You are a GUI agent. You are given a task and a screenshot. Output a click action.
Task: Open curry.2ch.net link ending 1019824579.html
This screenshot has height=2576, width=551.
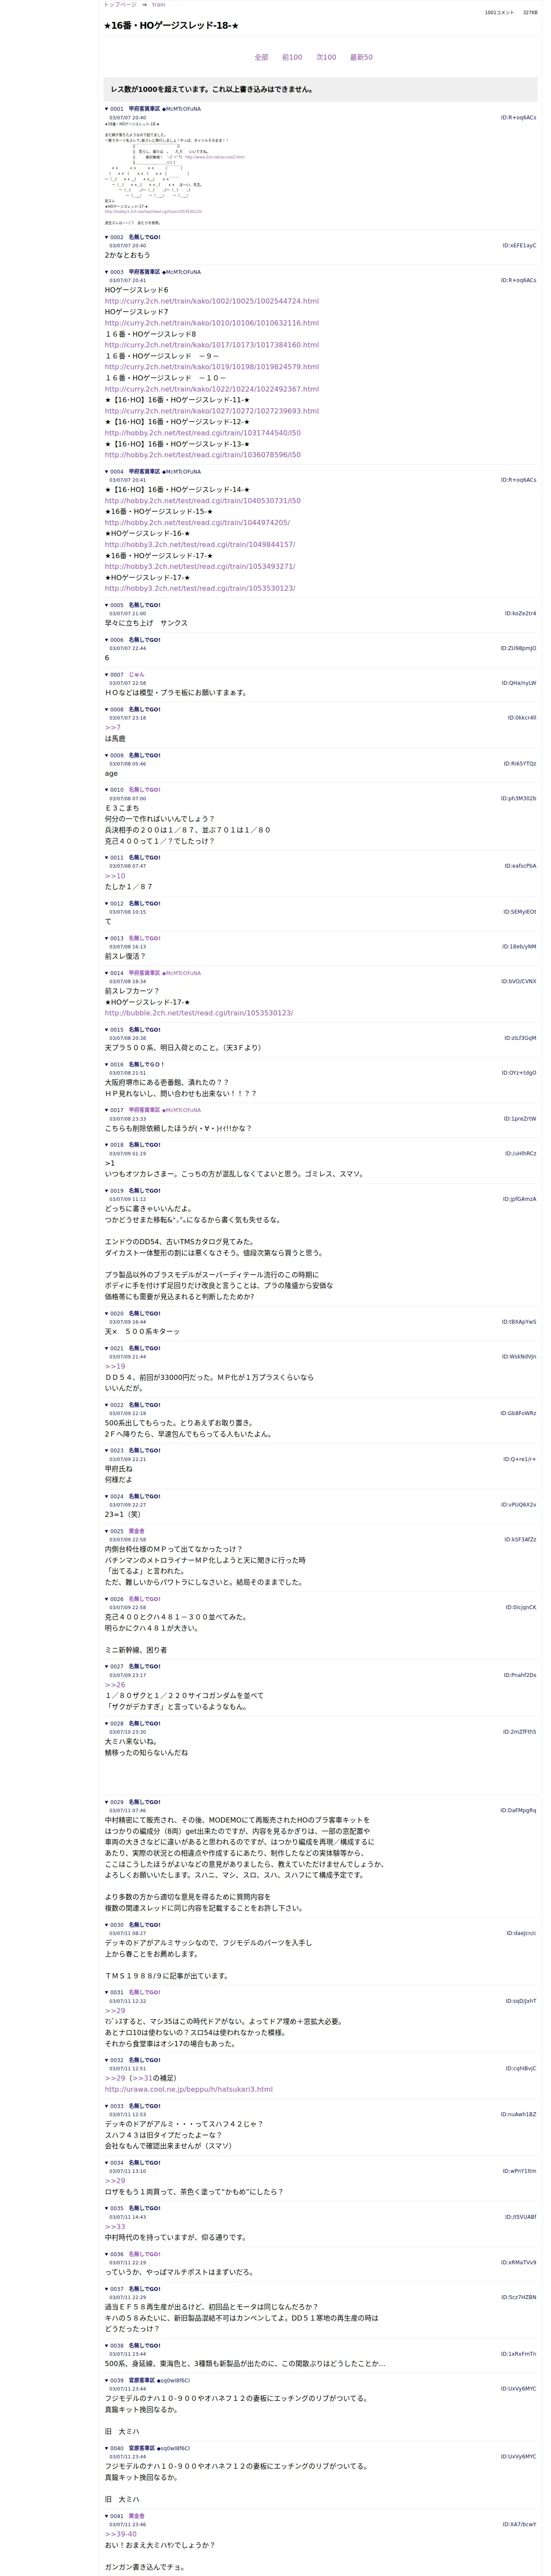(x=212, y=367)
